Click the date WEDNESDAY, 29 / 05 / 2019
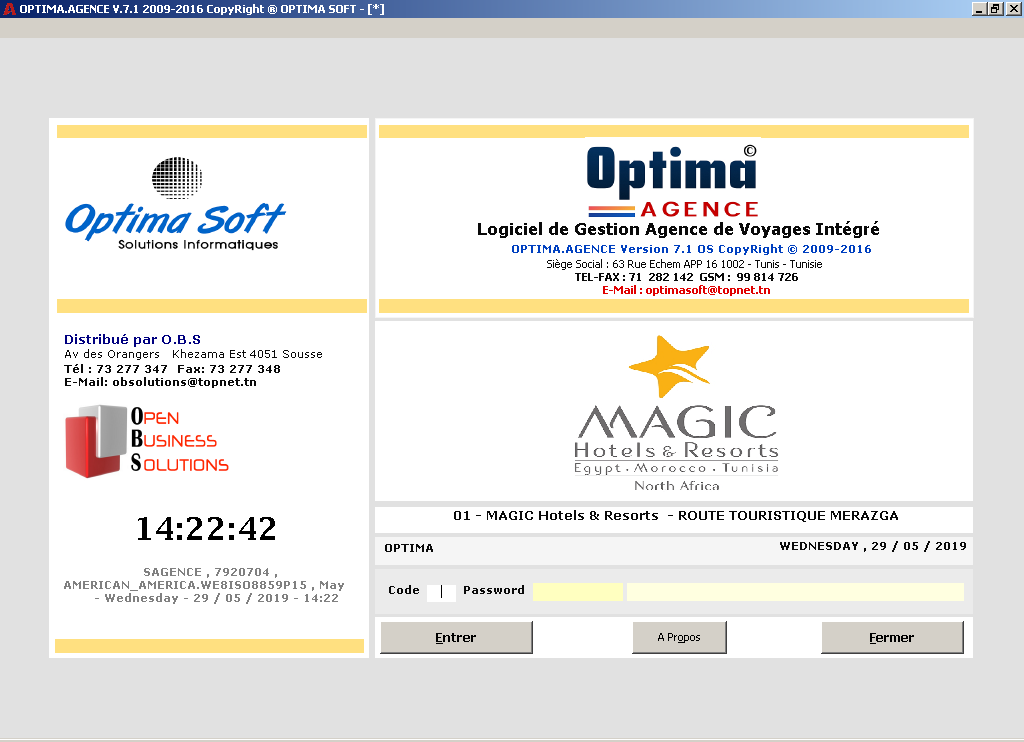Viewport: 1024px width, 742px height. (x=872, y=546)
